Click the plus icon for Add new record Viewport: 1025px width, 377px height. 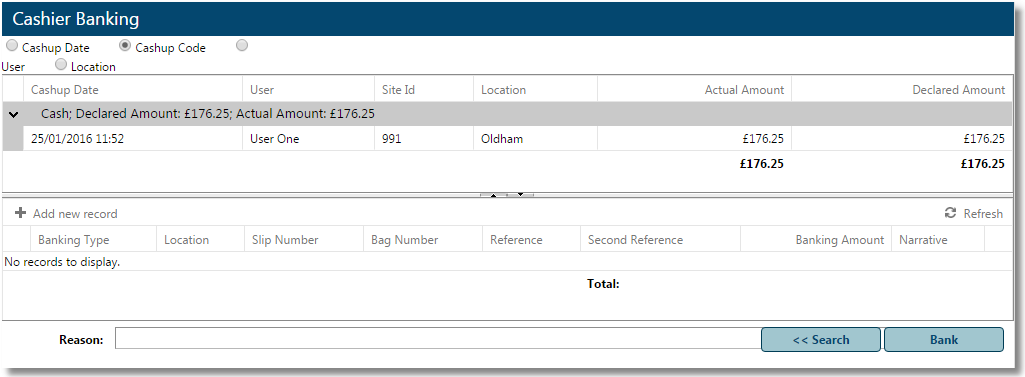(20, 213)
